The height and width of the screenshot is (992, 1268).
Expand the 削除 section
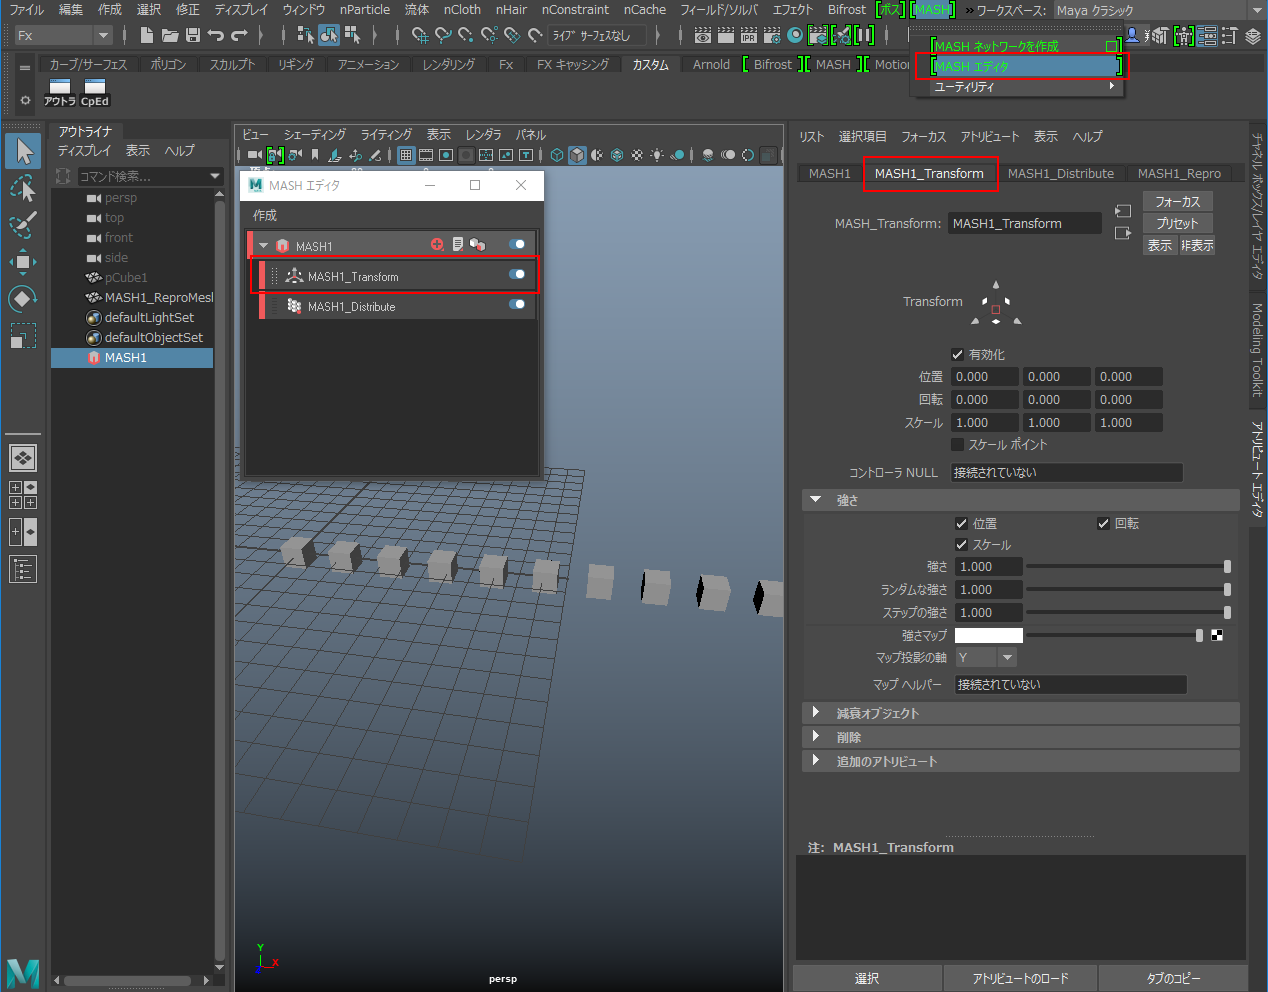816,736
